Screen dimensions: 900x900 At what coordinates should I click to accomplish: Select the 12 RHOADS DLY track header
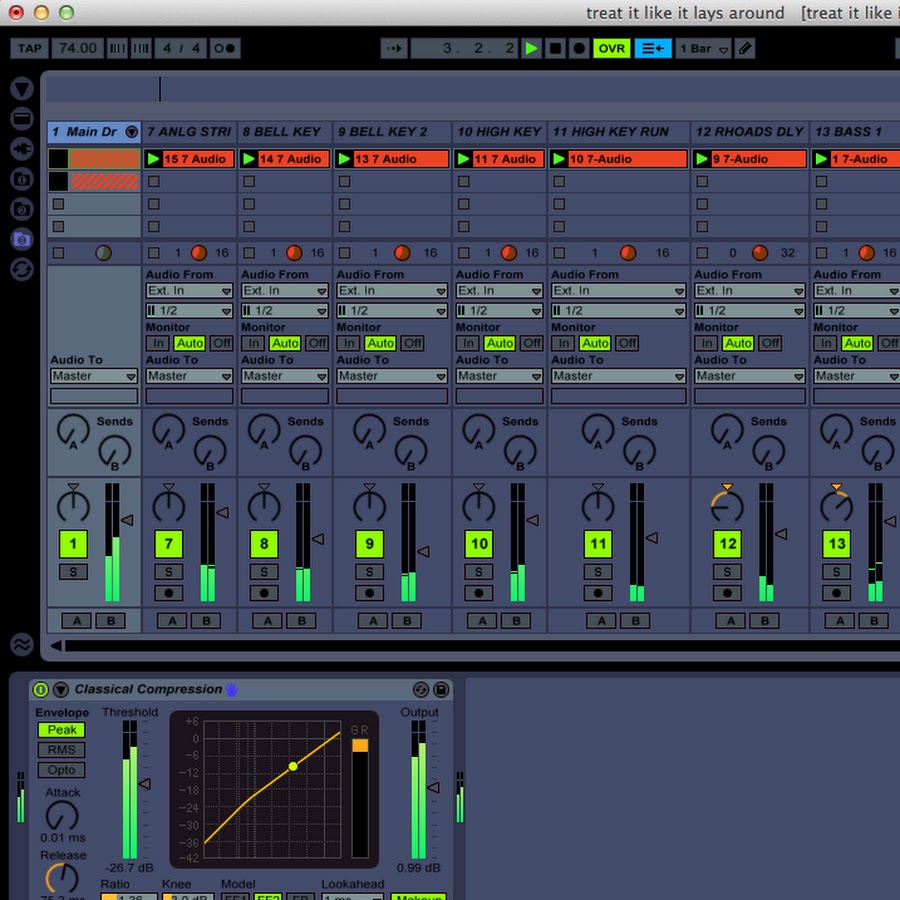click(749, 132)
